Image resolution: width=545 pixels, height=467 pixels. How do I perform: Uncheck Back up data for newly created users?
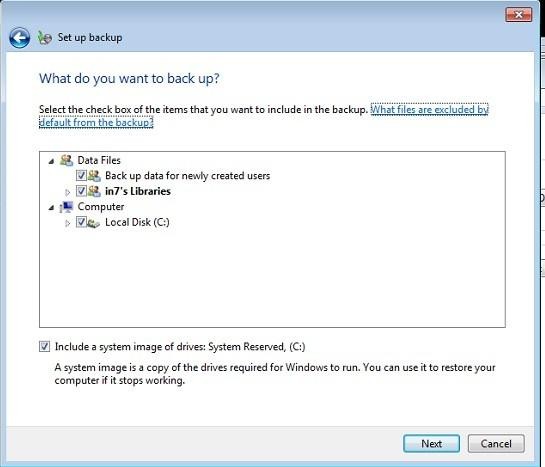[81, 175]
